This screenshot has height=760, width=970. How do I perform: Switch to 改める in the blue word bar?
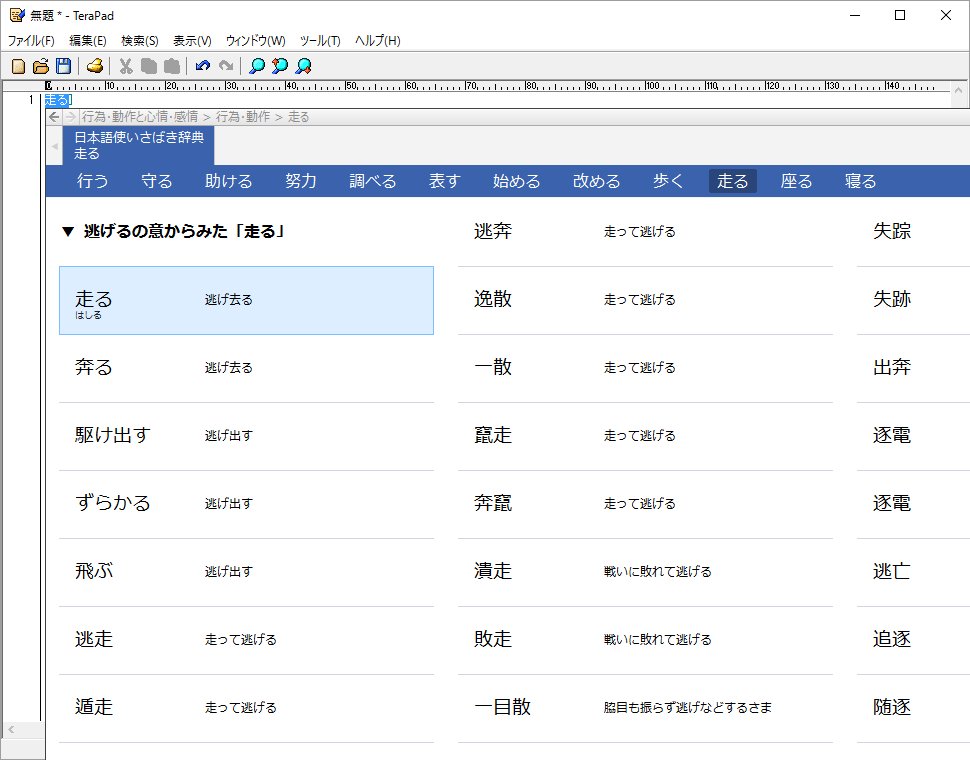596,181
